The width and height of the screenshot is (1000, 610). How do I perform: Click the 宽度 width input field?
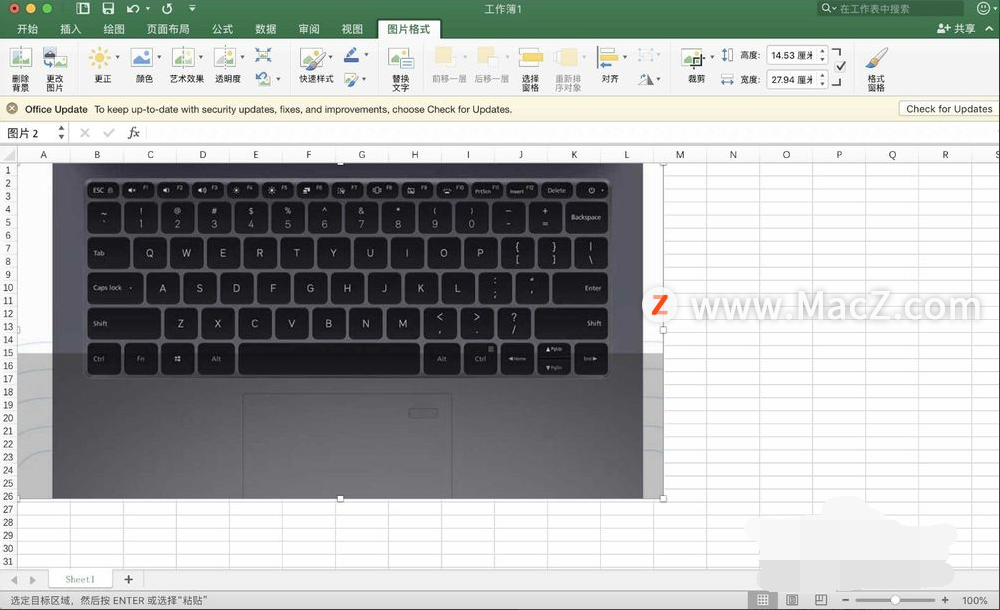tap(791, 80)
